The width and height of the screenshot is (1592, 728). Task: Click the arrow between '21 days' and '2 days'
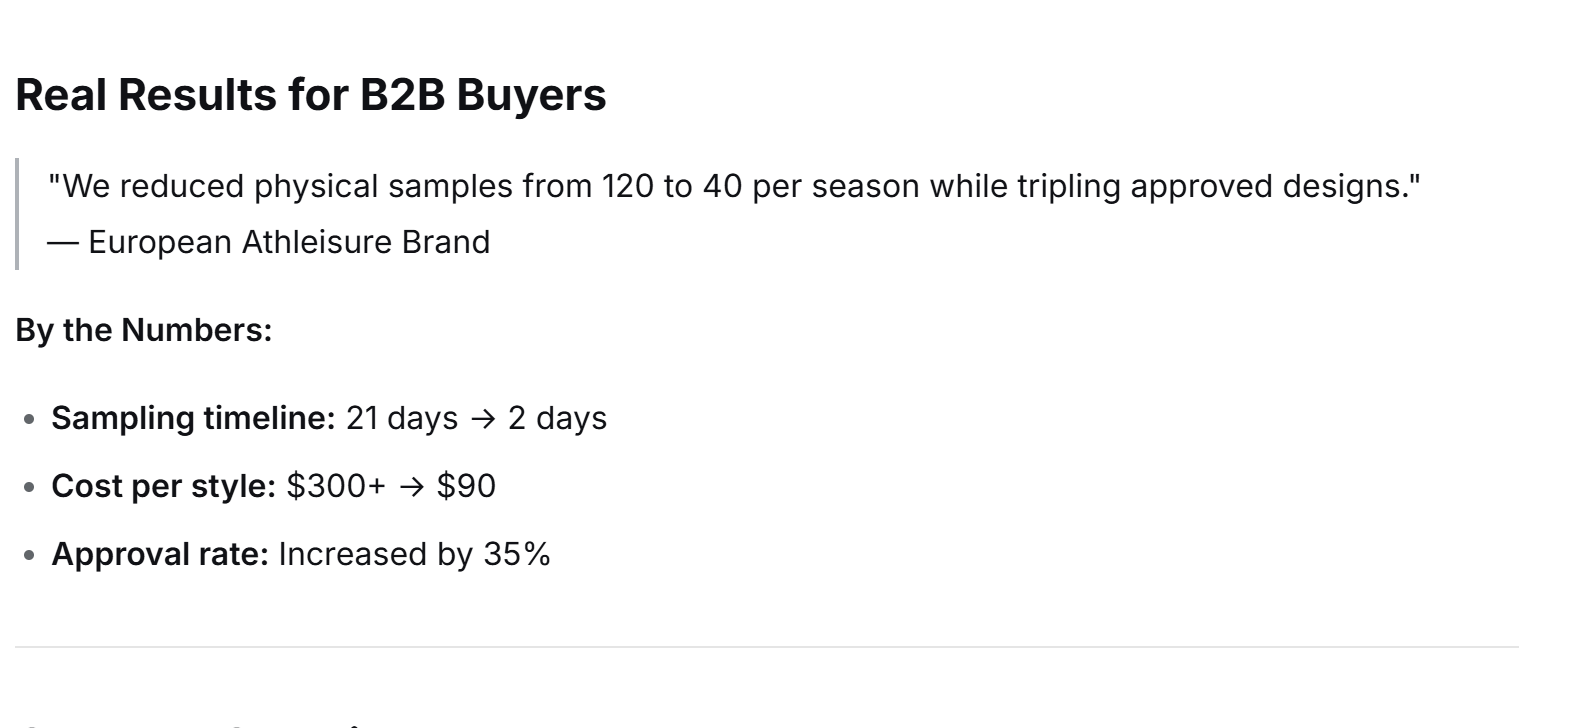(x=483, y=419)
